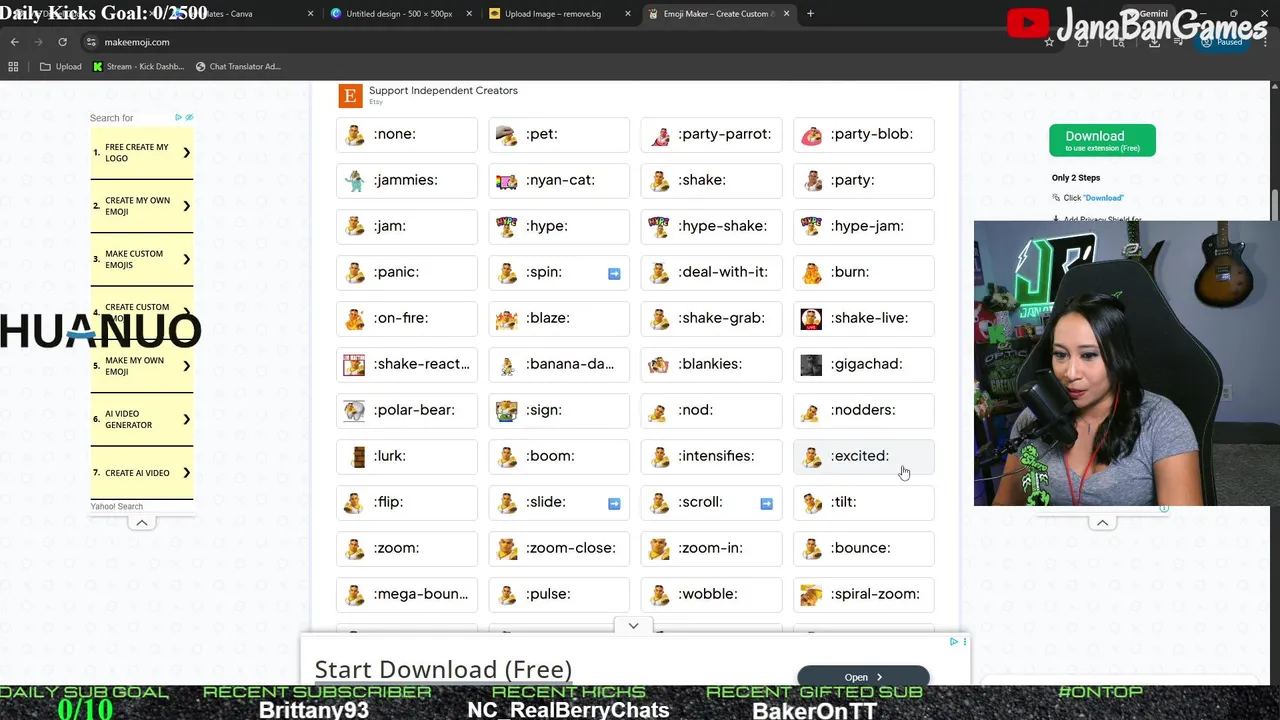
Task: Collapse the left sidebar ad chevron
Action: pyautogui.click(x=142, y=523)
